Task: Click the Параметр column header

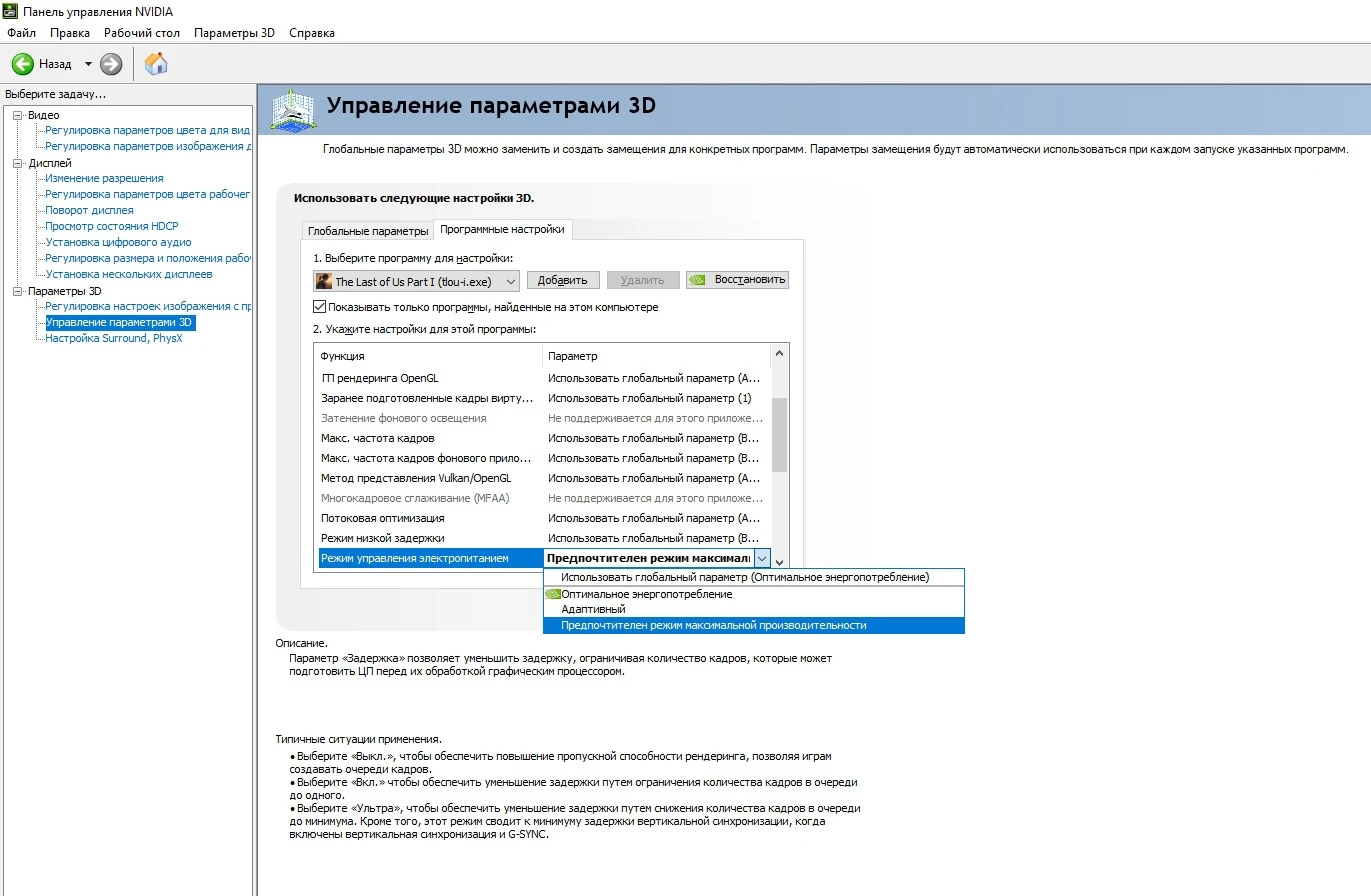Action: click(657, 356)
